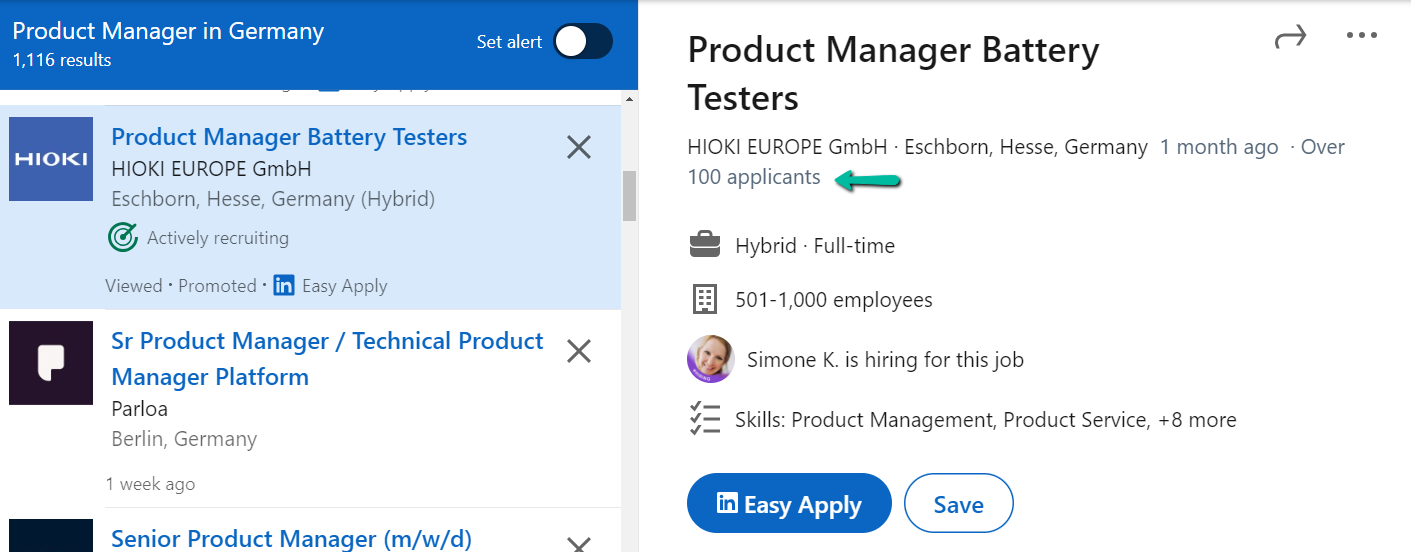Screen dimensions: 1411x552
Task: Click 'Berlin, Germany' location text
Action: click(x=184, y=439)
